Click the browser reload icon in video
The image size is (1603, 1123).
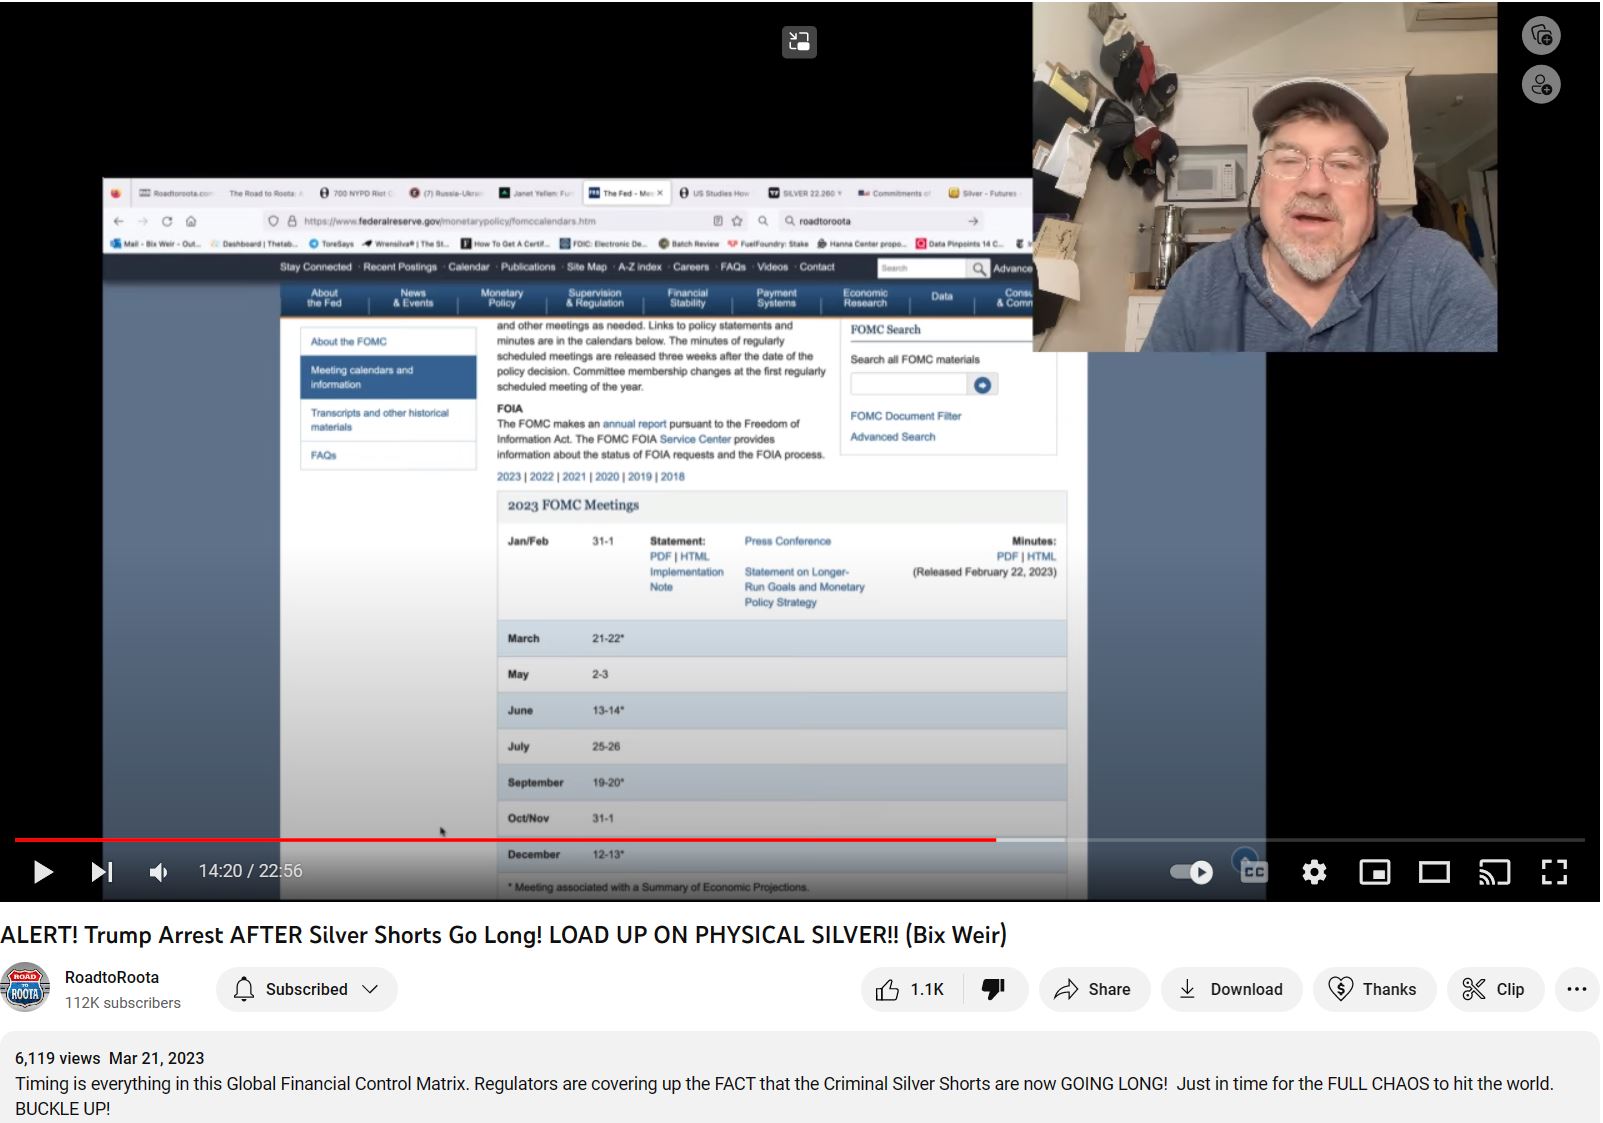pos(166,221)
